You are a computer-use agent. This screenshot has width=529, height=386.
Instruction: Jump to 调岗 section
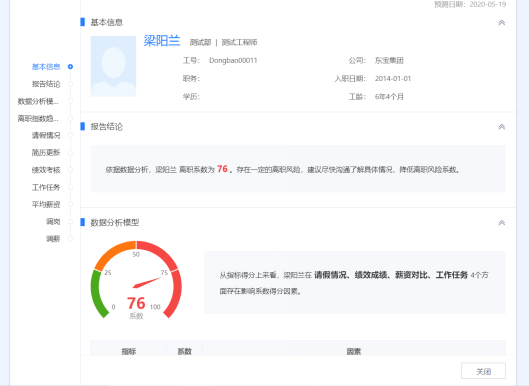(x=53, y=221)
